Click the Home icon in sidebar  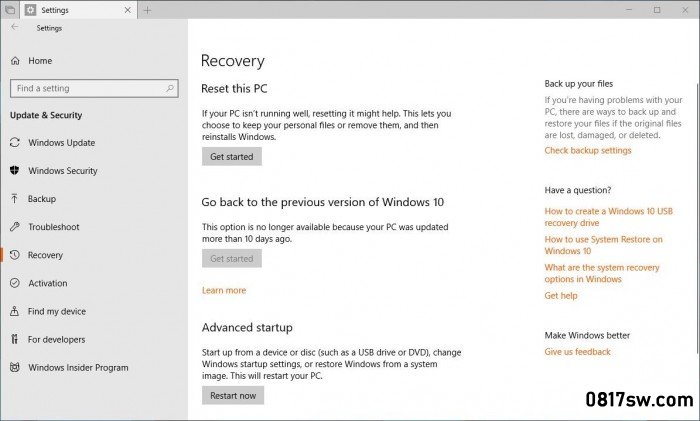15,61
